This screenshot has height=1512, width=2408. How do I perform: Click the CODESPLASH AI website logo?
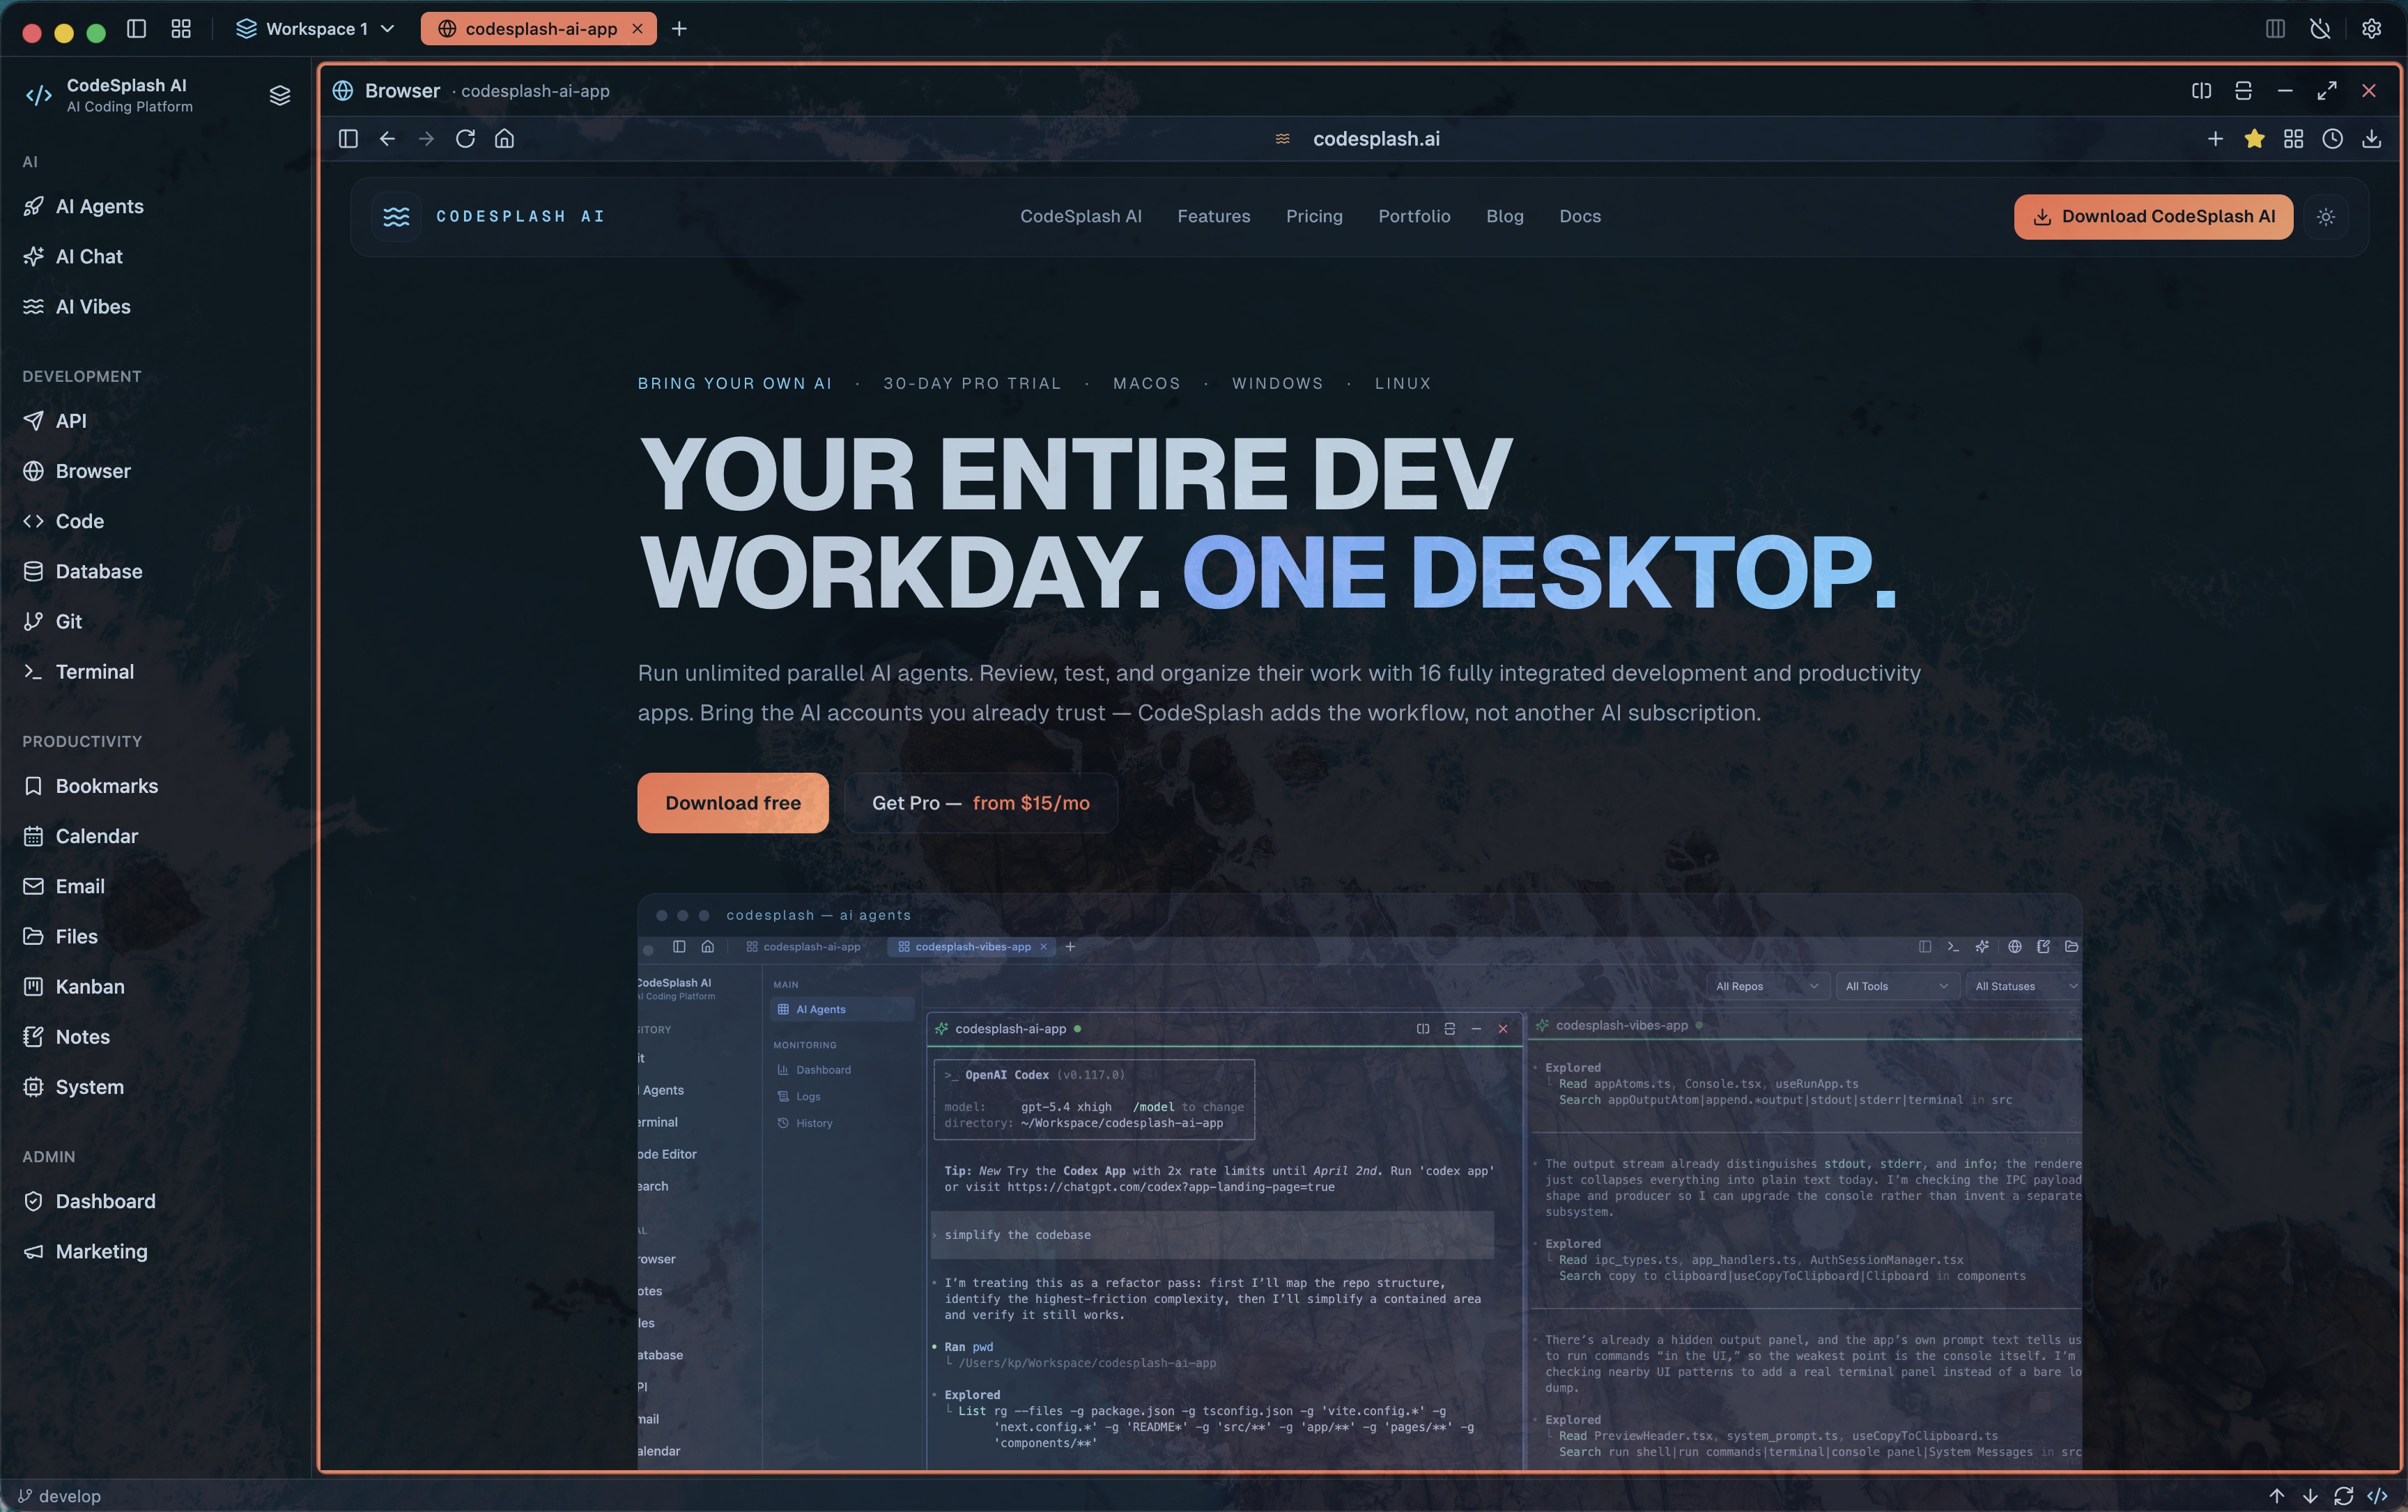tap(489, 217)
